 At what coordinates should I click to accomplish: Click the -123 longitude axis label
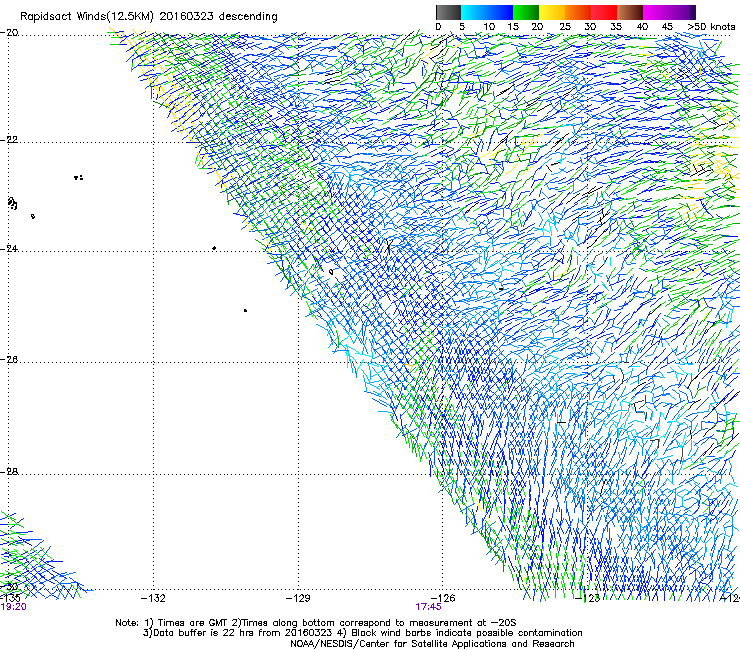pos(588,599)
